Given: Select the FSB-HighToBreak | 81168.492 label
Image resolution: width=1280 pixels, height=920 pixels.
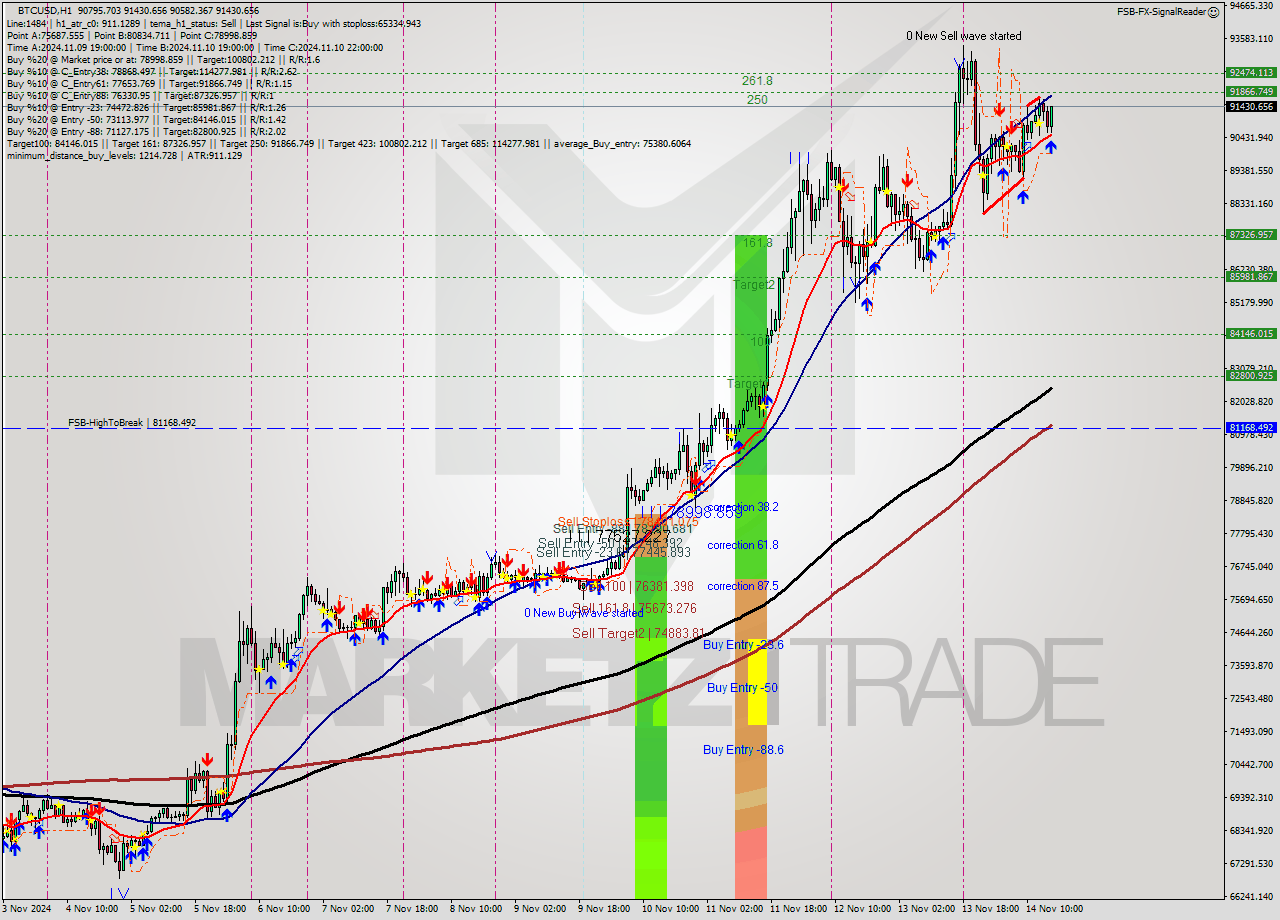Looking at the screenshot, I should pyautogui.click(x=132, y=423).
